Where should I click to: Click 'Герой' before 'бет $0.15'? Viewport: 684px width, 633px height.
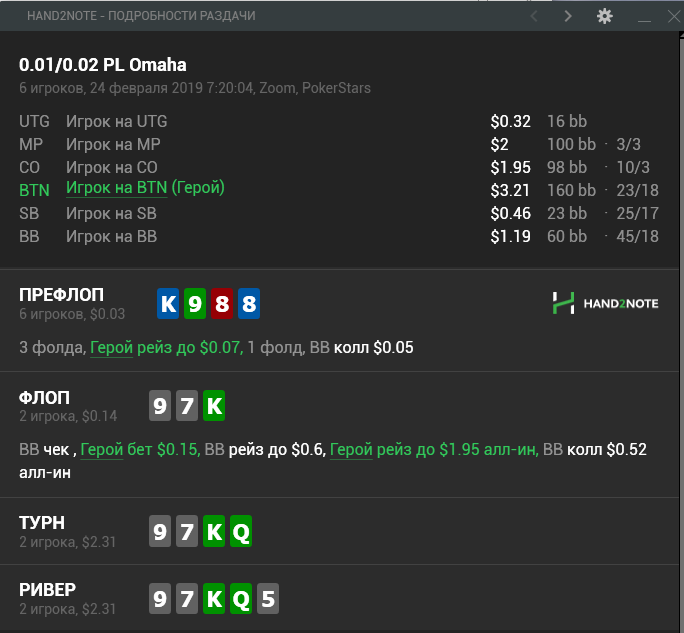[102, 449]
